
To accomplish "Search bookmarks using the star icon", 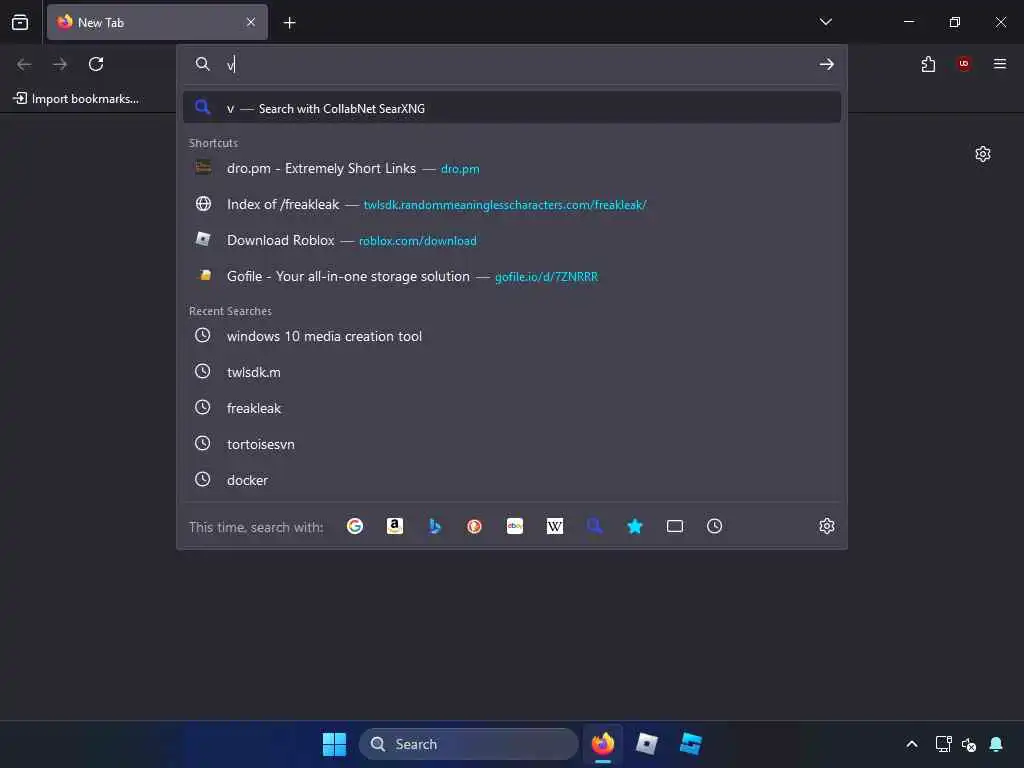I will pyautogui.click(x=635, y=526).
